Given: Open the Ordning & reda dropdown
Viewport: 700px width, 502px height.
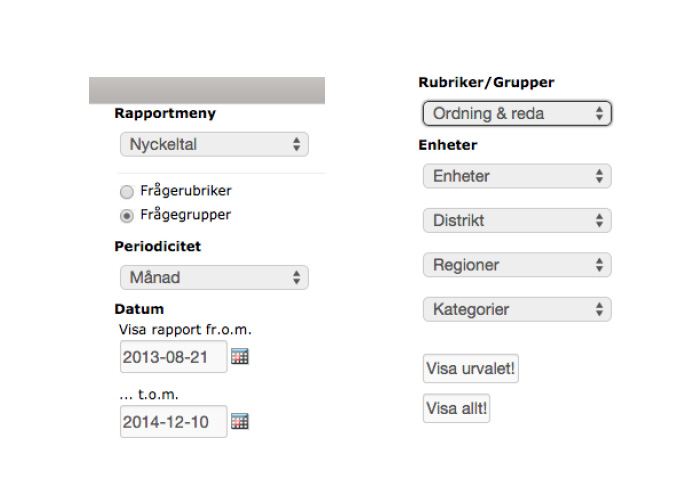Looking at the screenshot, I should tap(517, 113).
